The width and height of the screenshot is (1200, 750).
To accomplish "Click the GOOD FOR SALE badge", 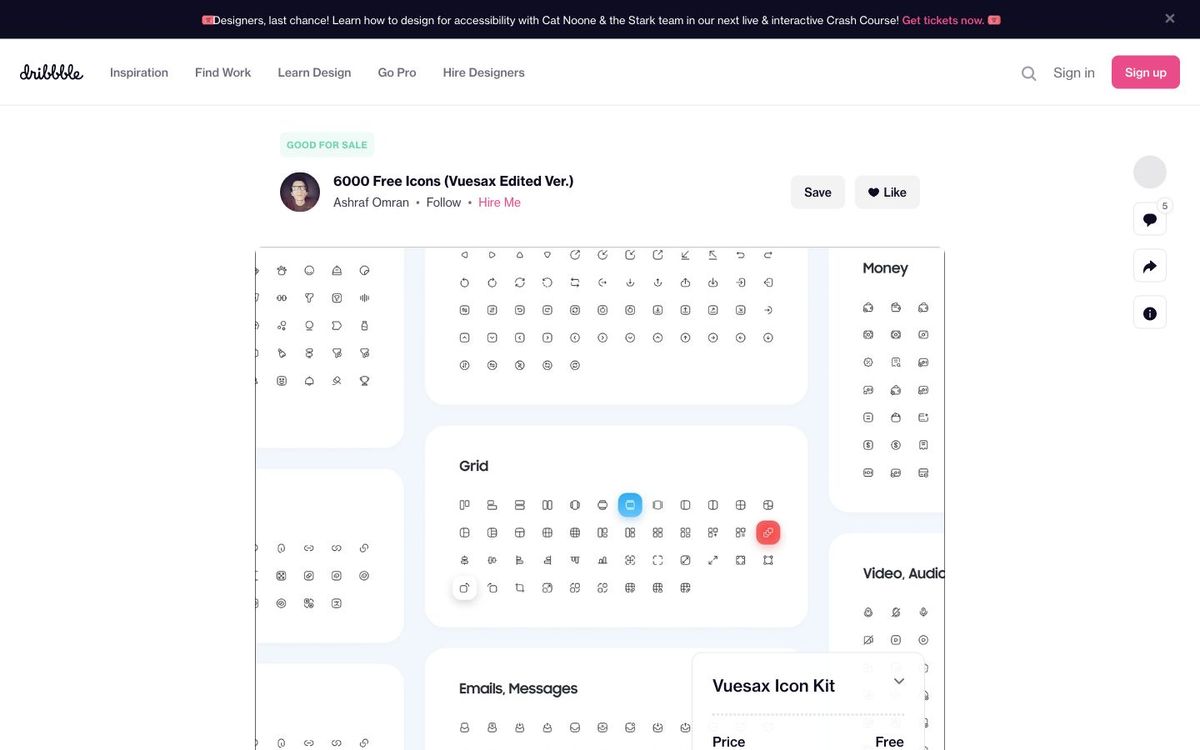I will [327, 145].
